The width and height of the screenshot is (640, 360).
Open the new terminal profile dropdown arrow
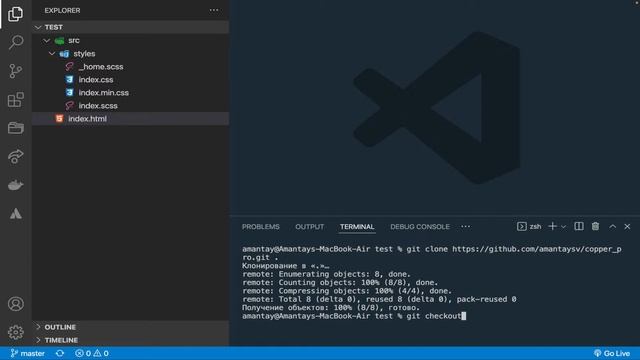[x=563, y=227]
